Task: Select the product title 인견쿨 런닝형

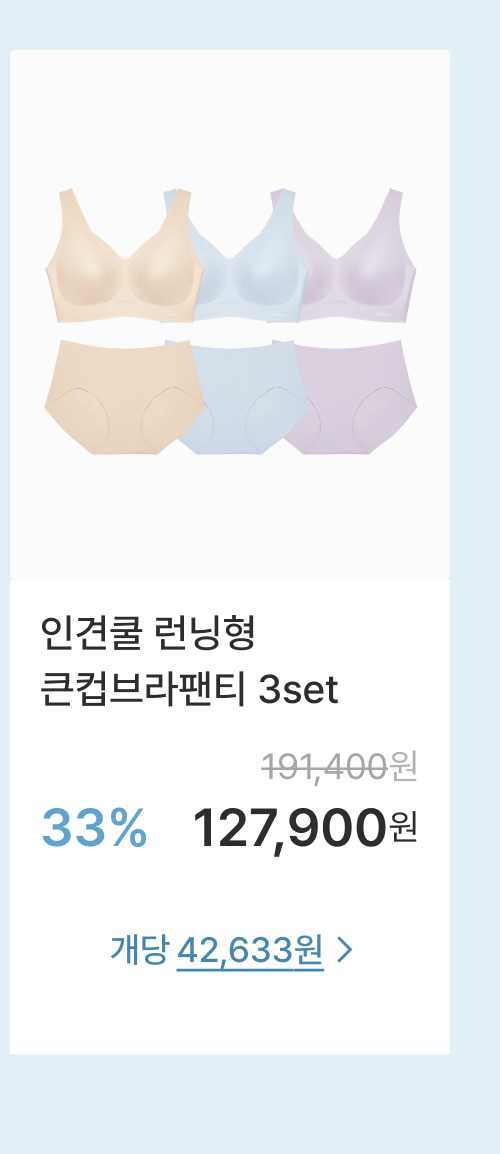Action: (x=148, y=634)
